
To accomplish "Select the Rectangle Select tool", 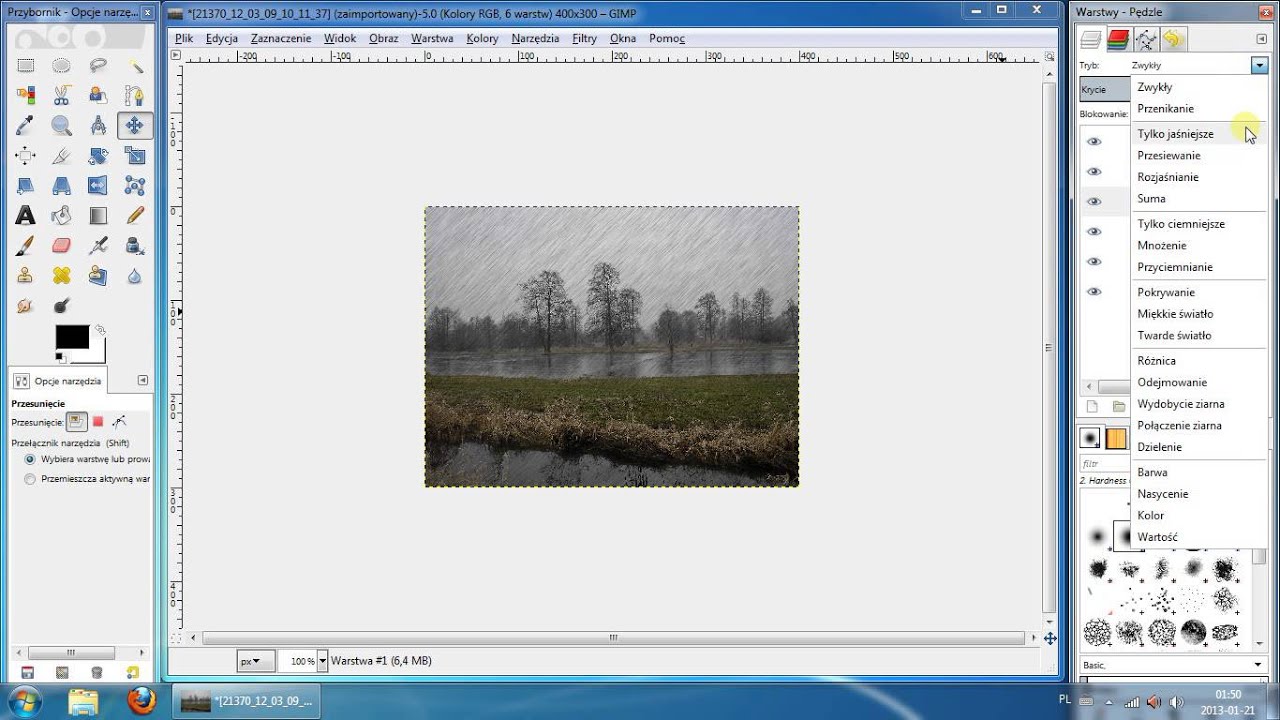I will pyautogui.click(x=25, y=66).
